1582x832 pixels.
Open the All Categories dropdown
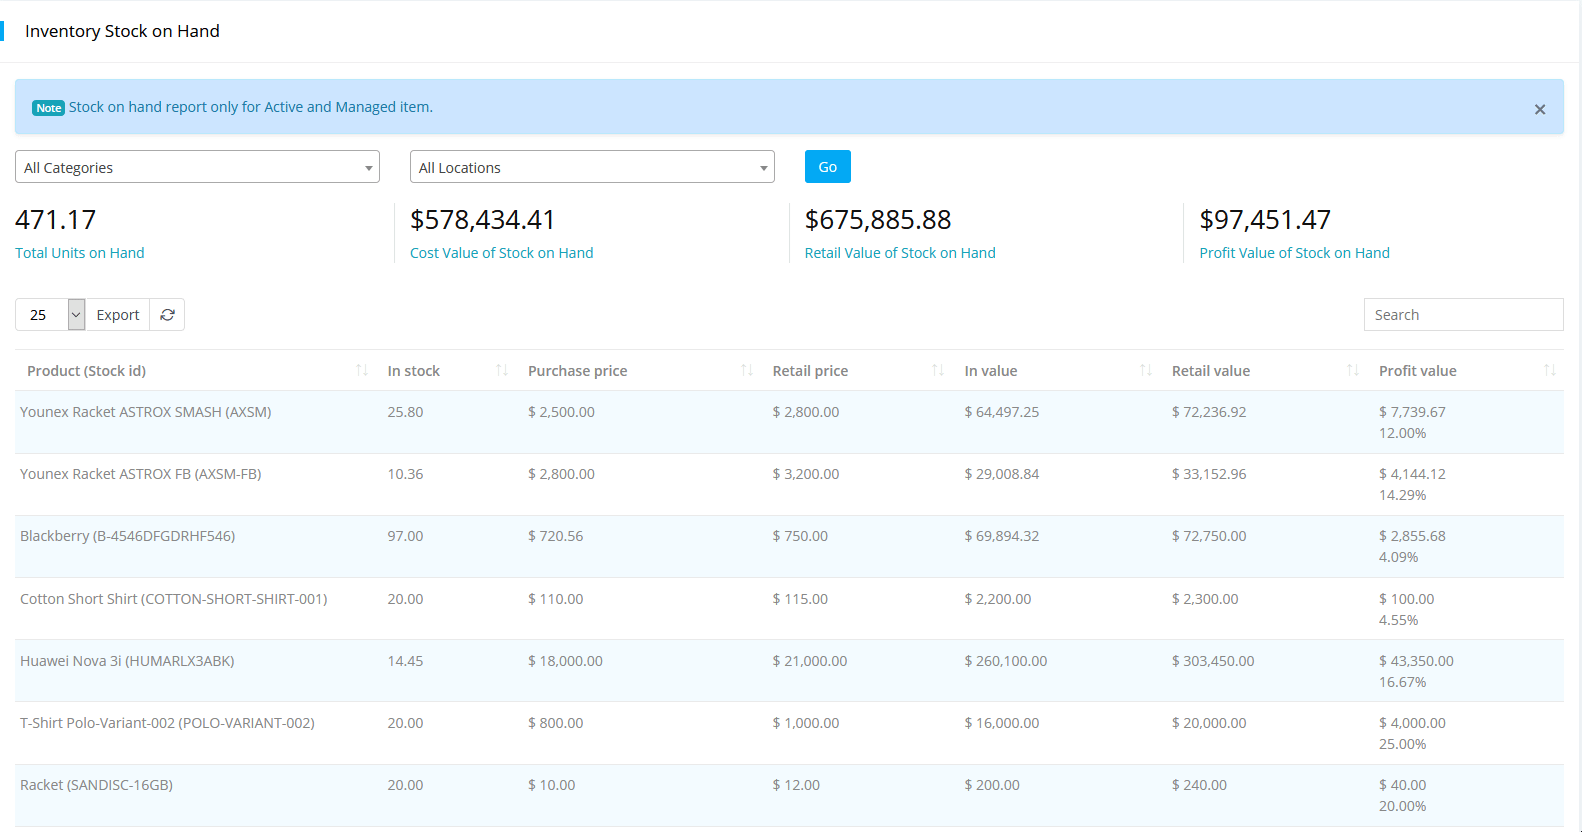point(197,167)
